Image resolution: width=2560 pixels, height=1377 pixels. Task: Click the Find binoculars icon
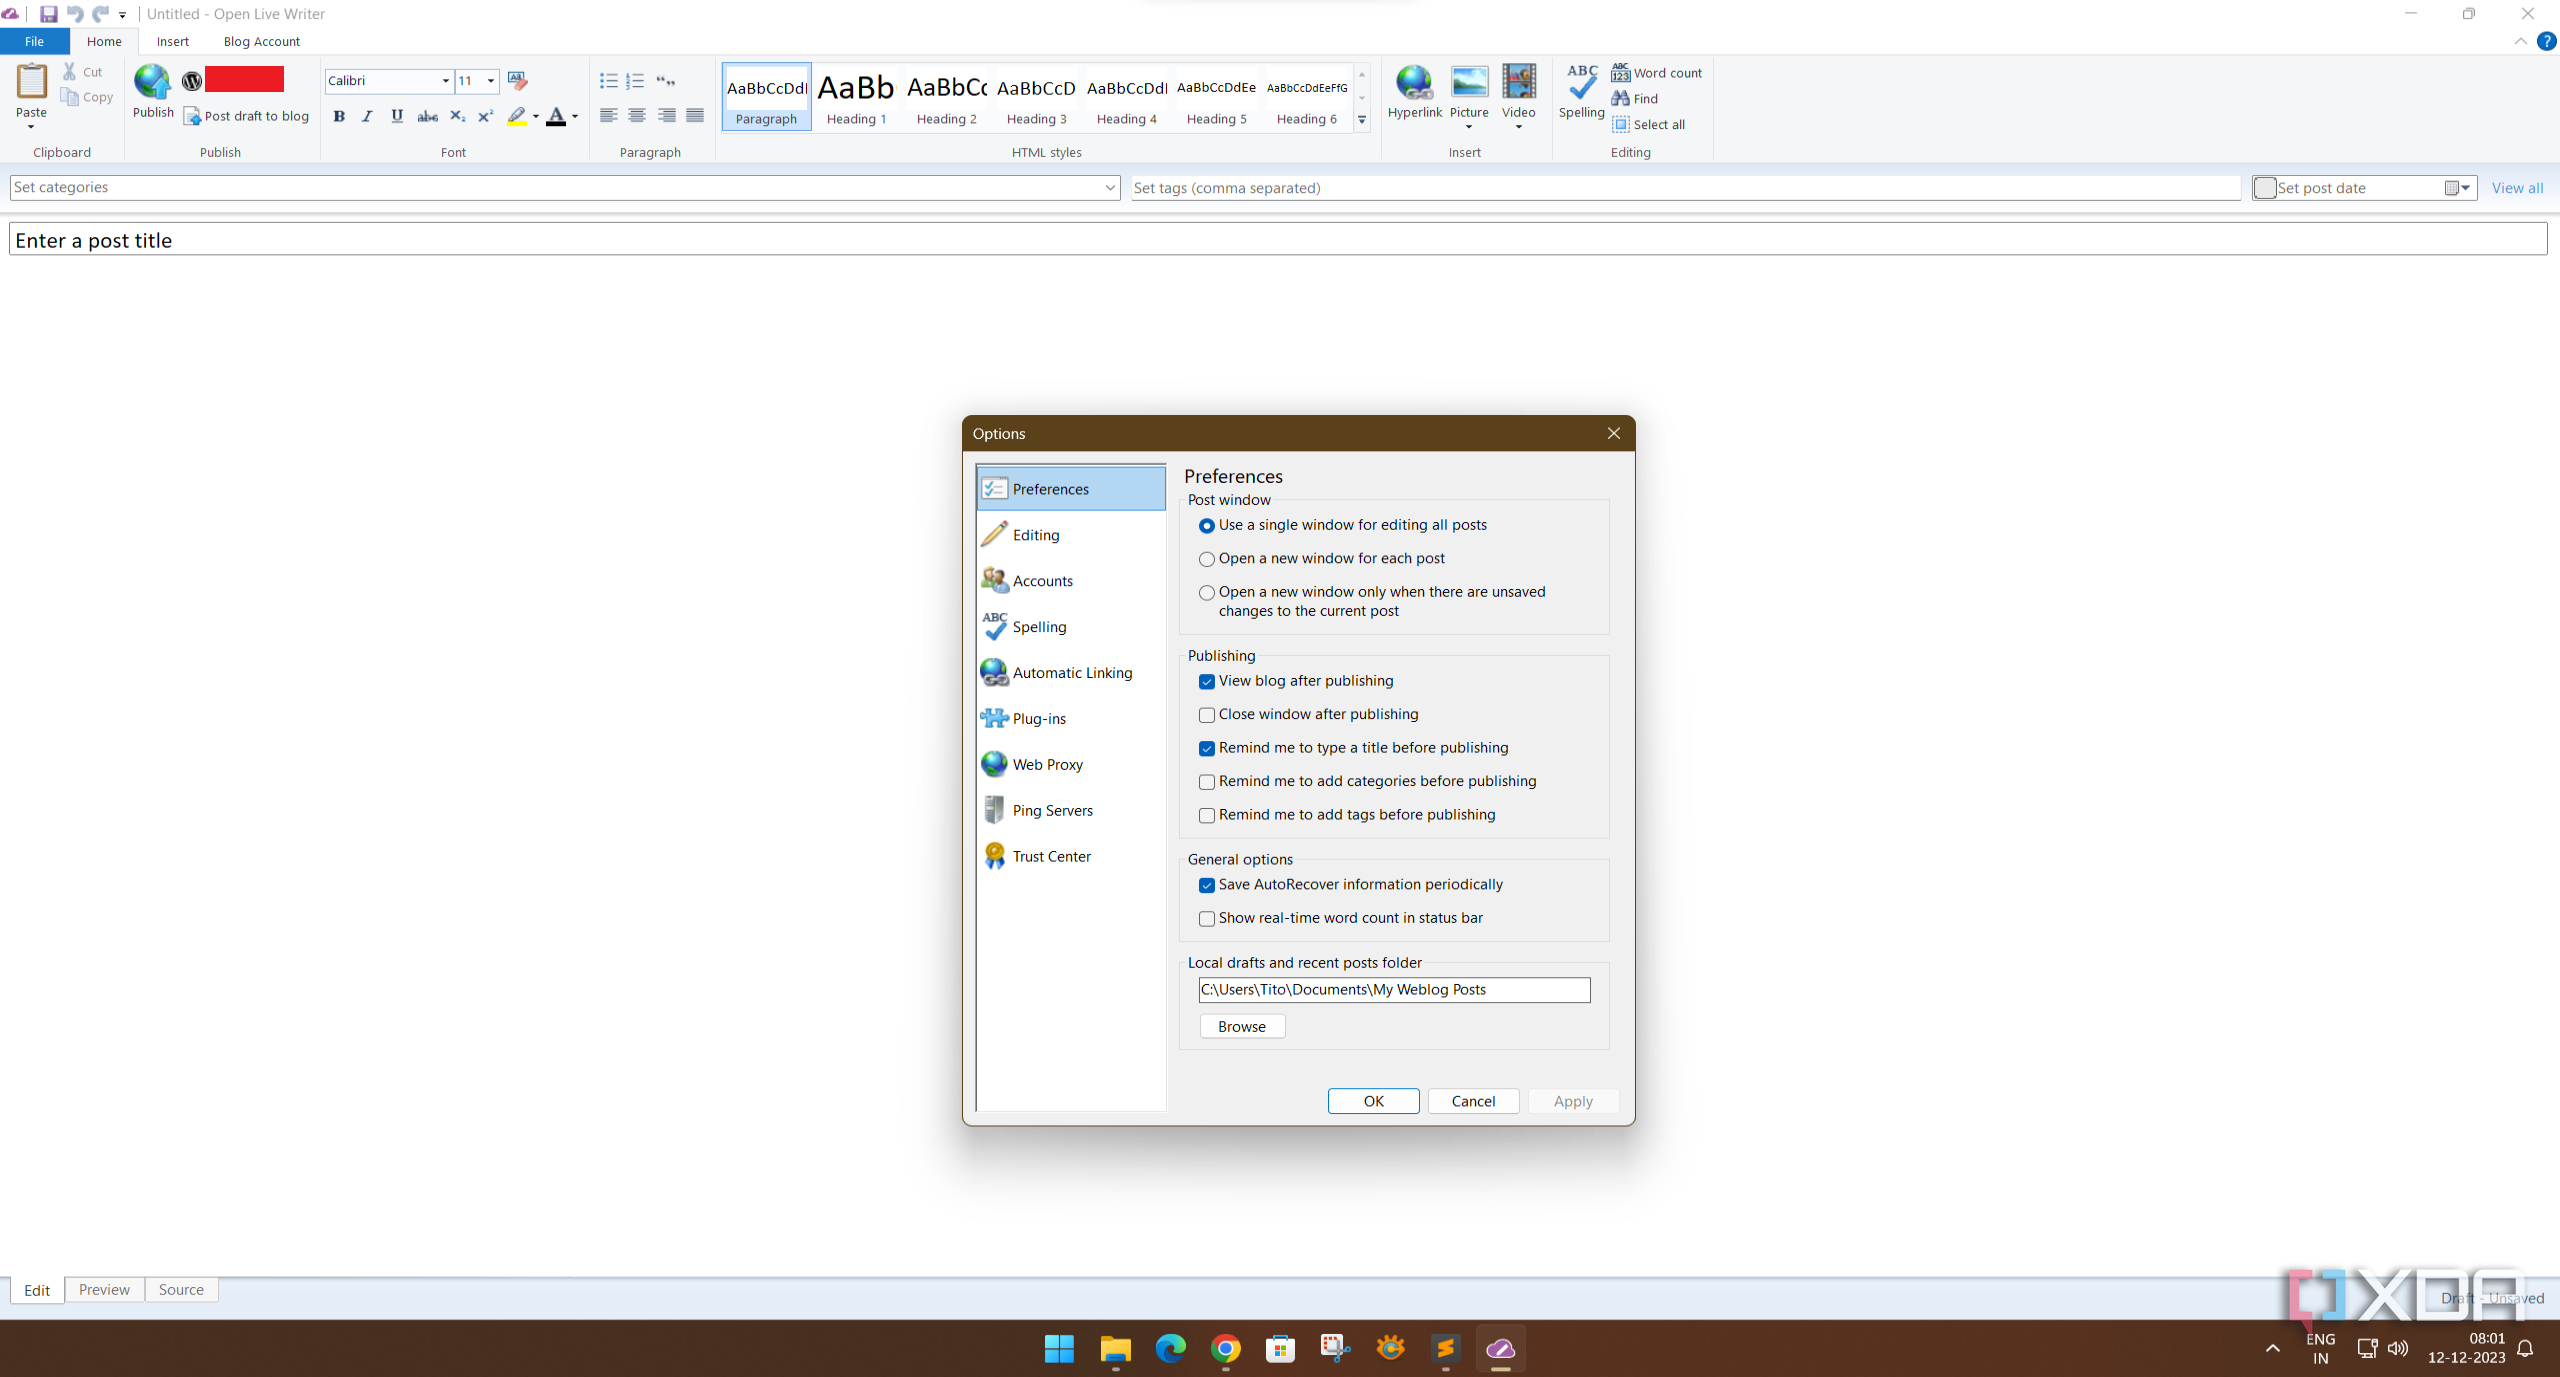coord(1620,98)
